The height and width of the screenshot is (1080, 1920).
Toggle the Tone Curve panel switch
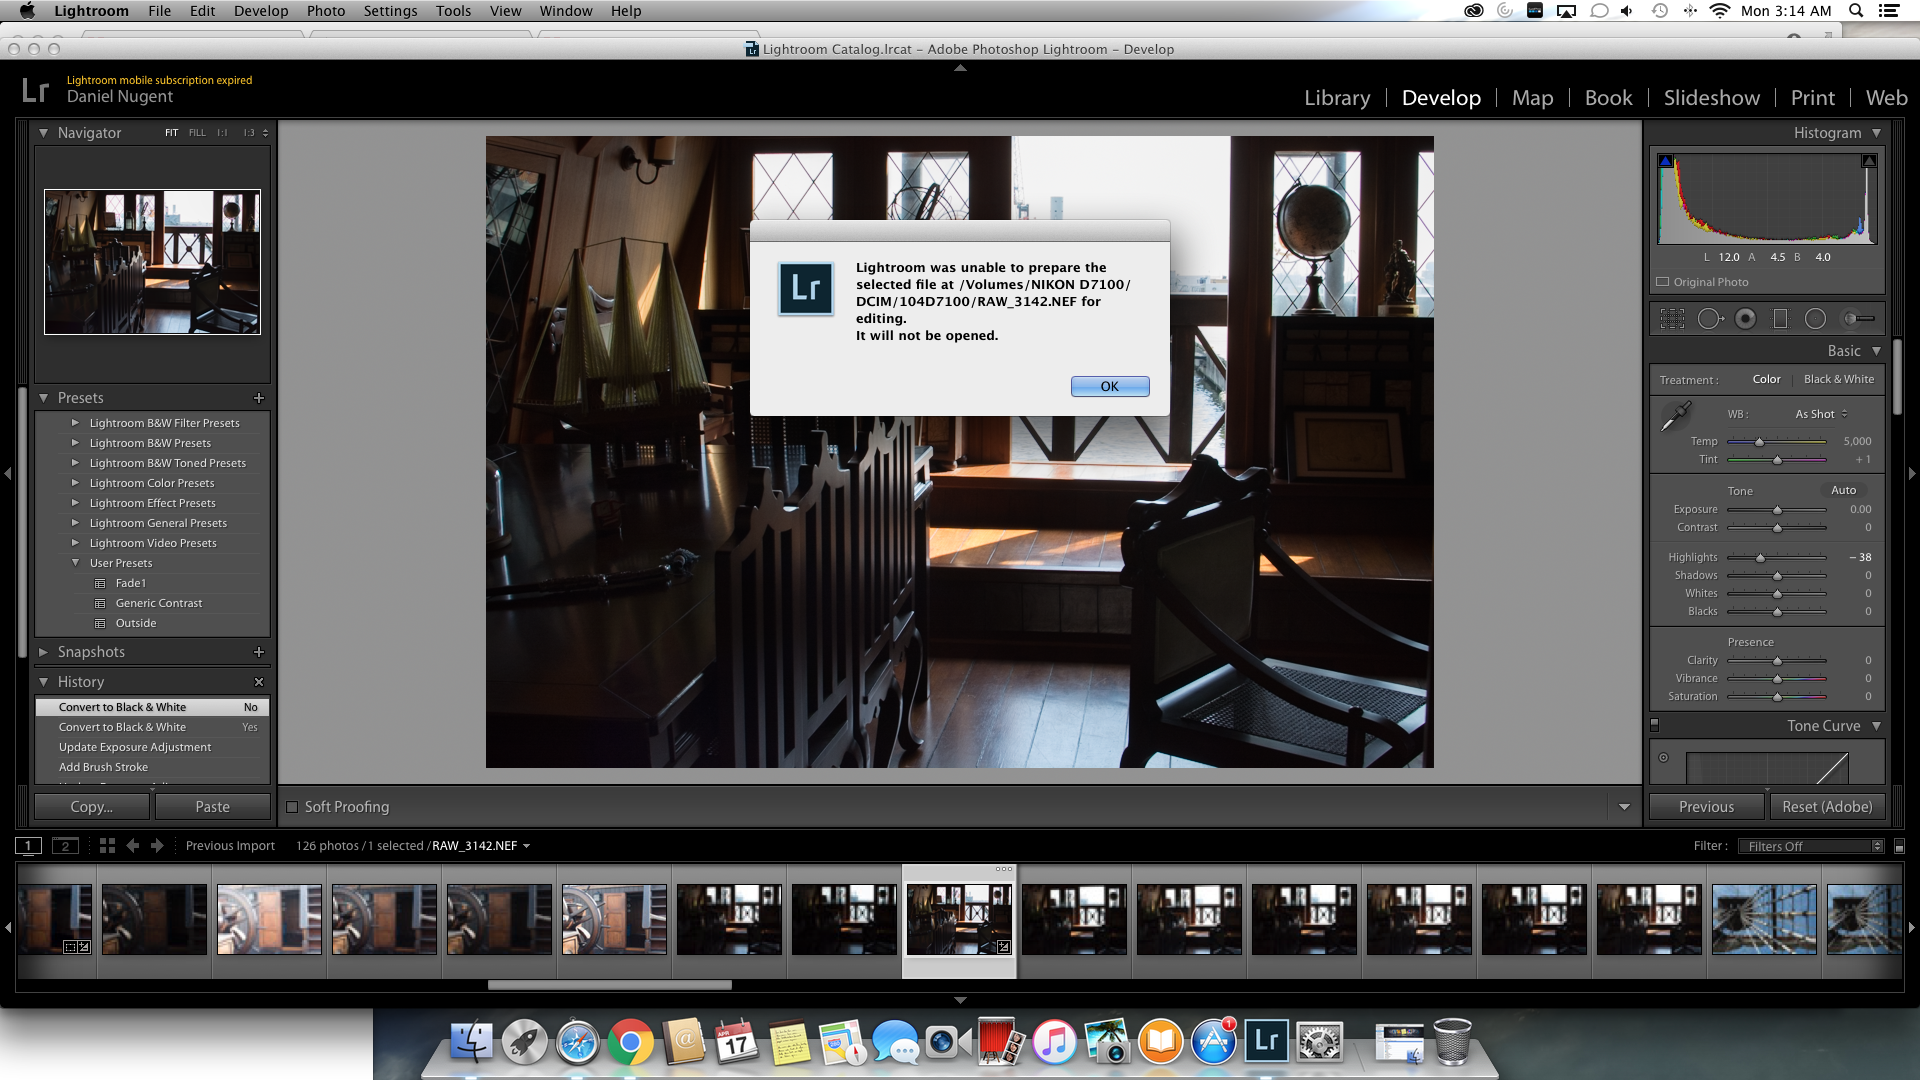pyautogui.click(x=1654, y=725)
